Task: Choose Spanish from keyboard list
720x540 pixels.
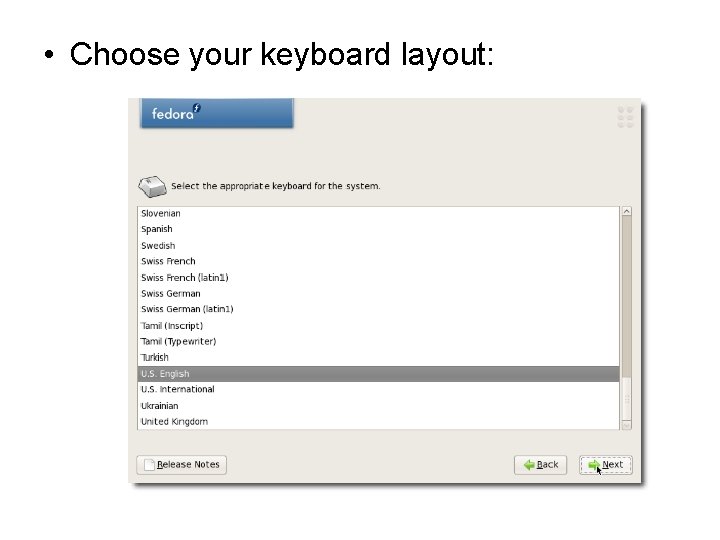Action: pos(157,229)
